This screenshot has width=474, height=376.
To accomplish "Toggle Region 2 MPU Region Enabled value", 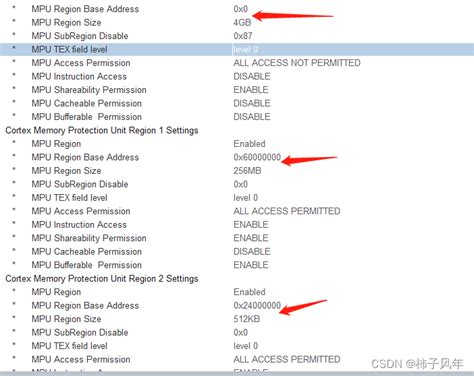I will [249, 292].
